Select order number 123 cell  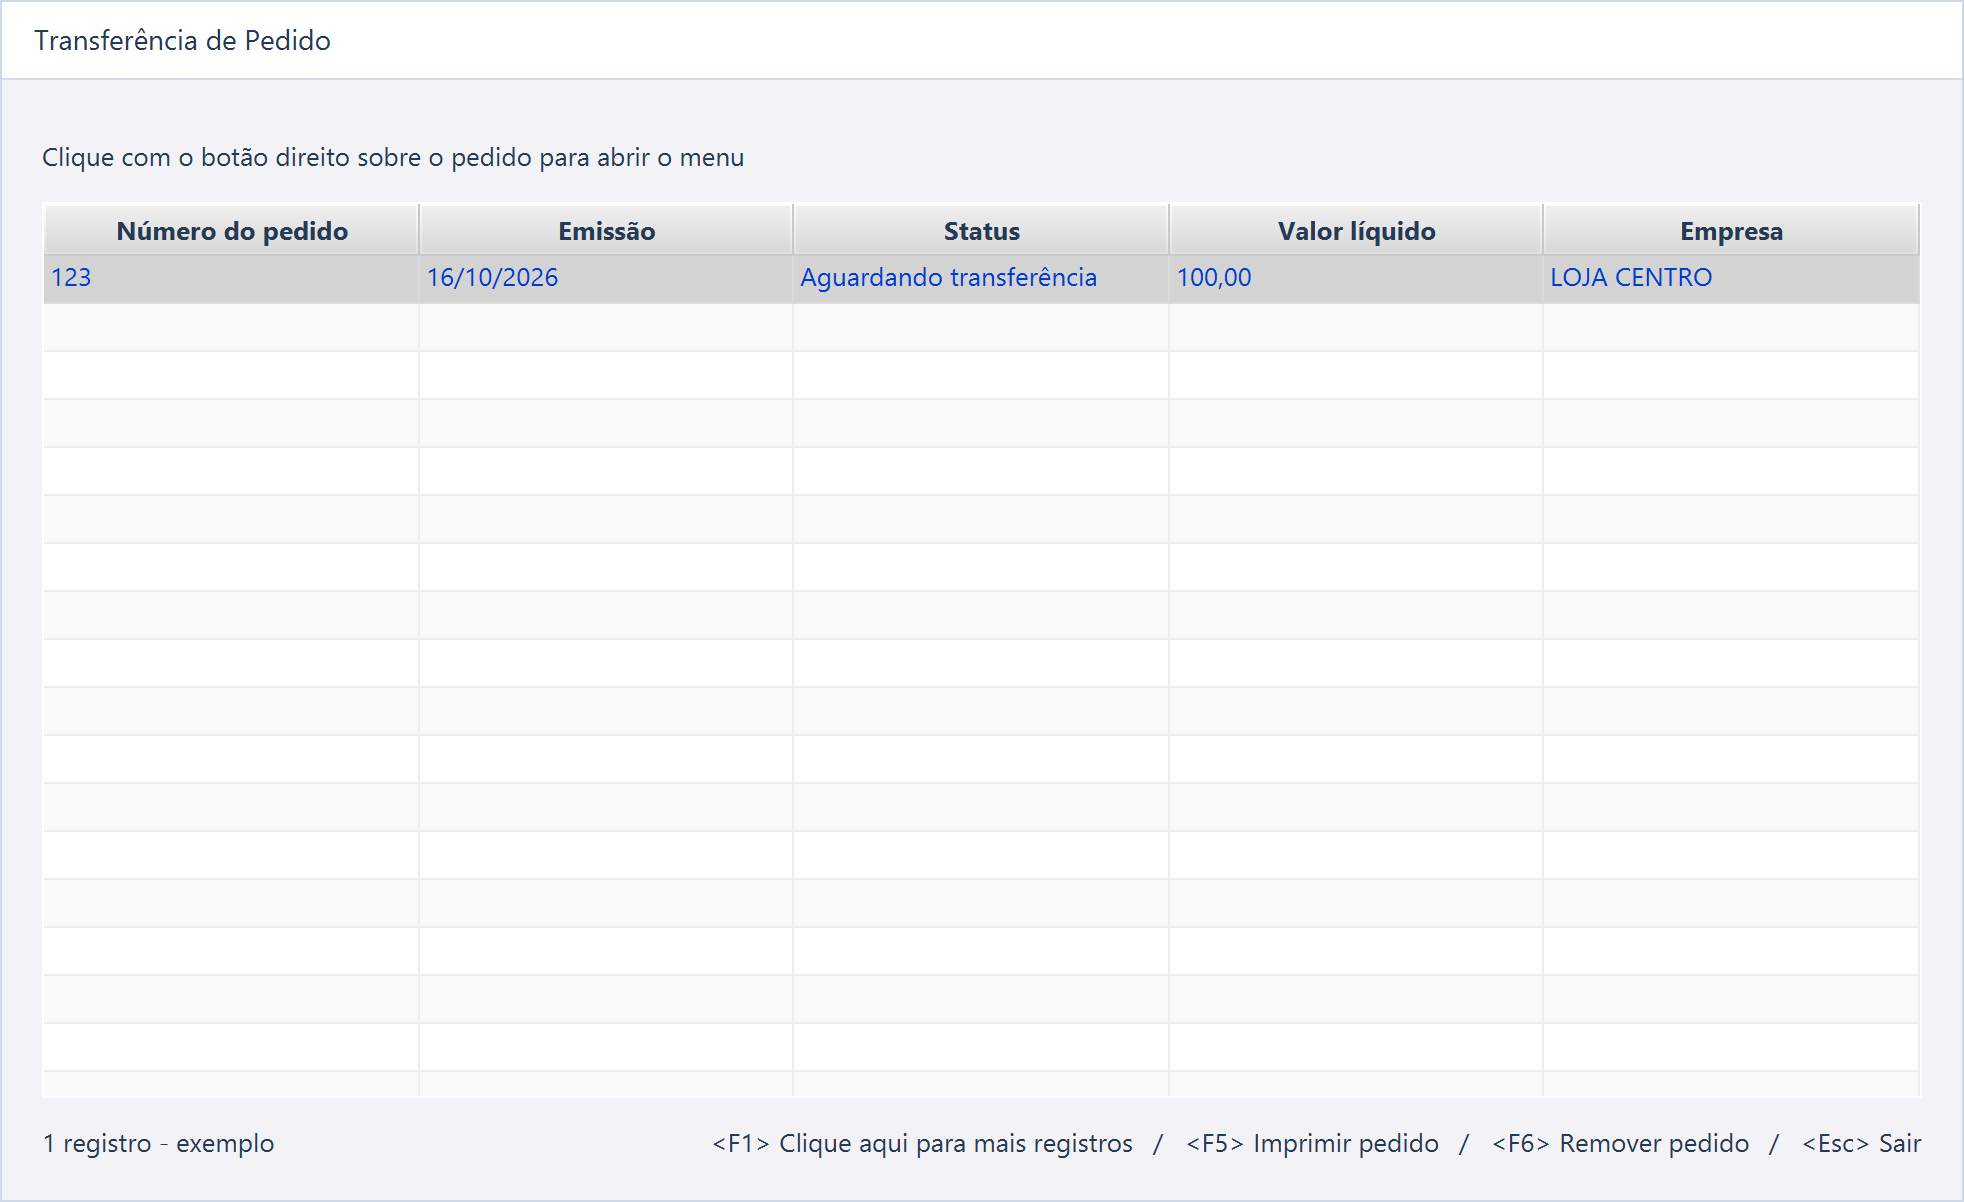[231, 278]
